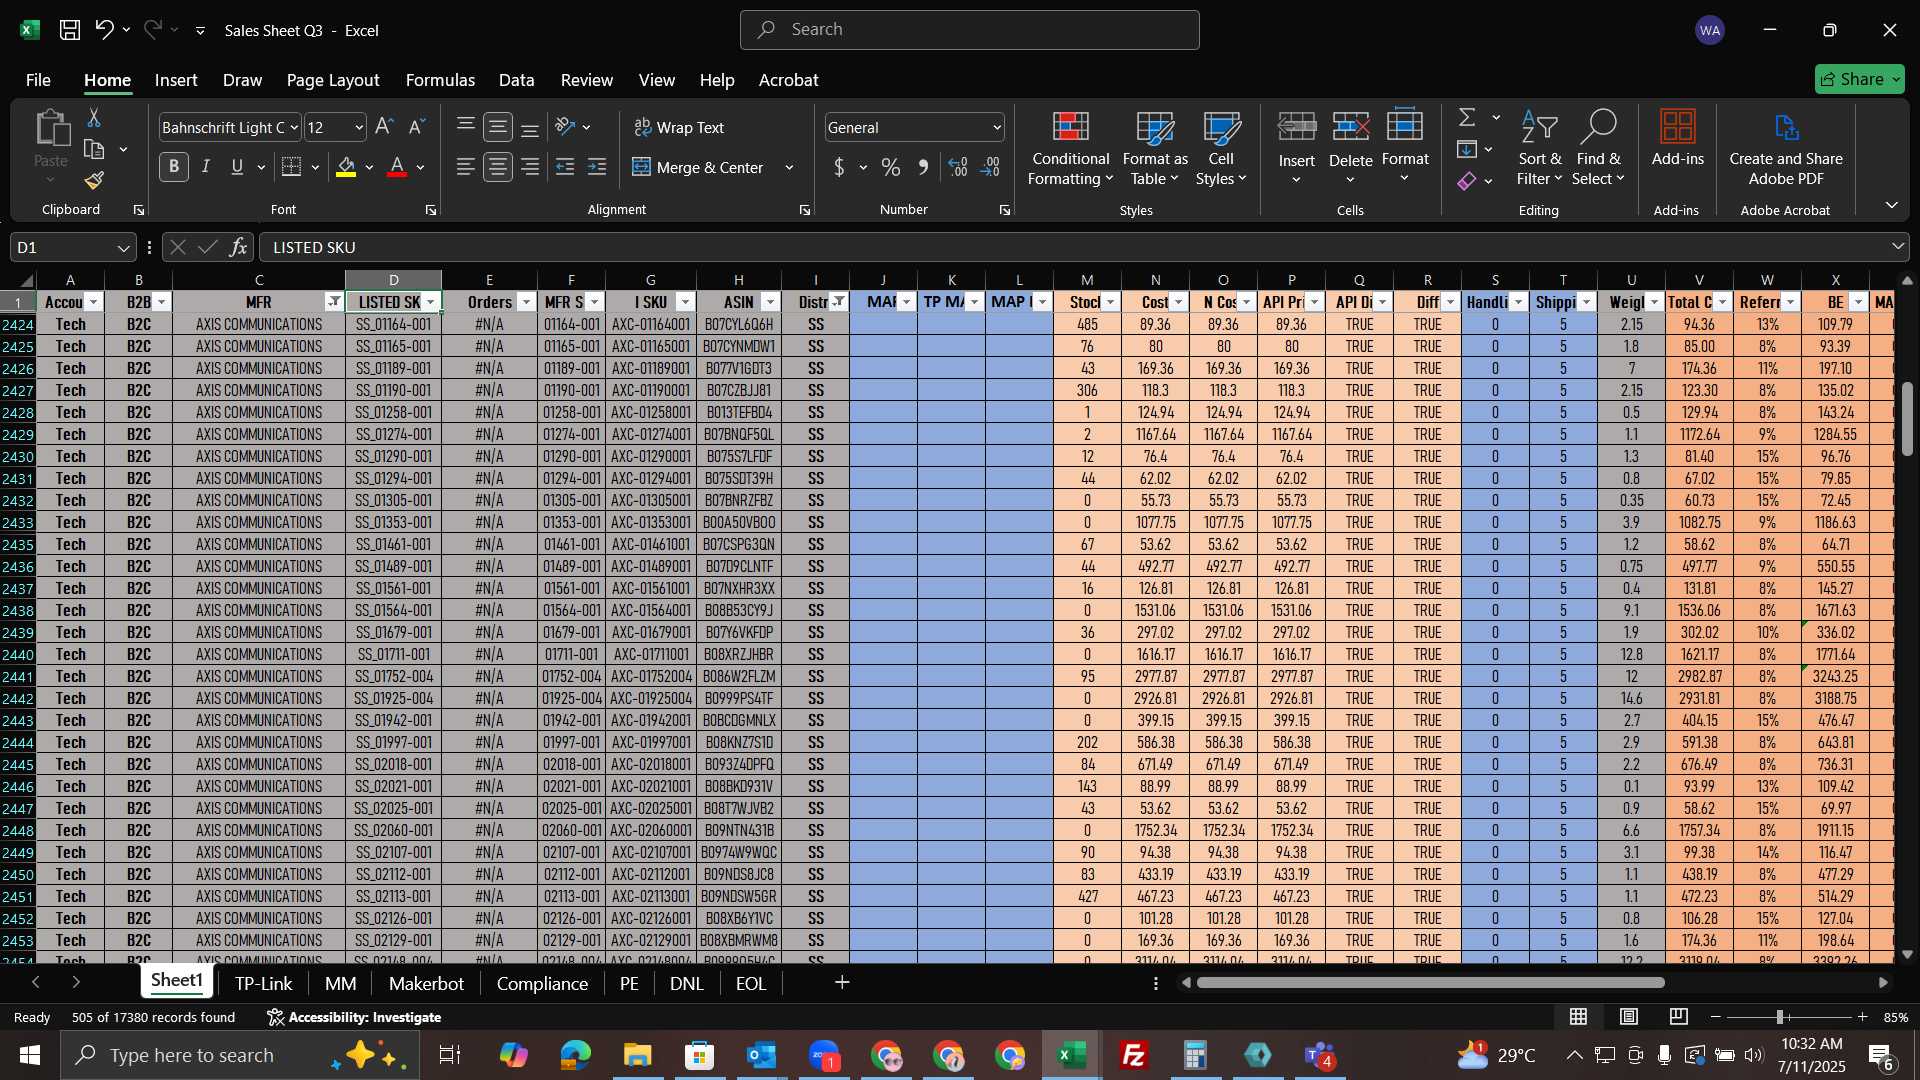Expand the Name Box dropdown
Screen dimensions: 1920x1080
pos(123,247)
